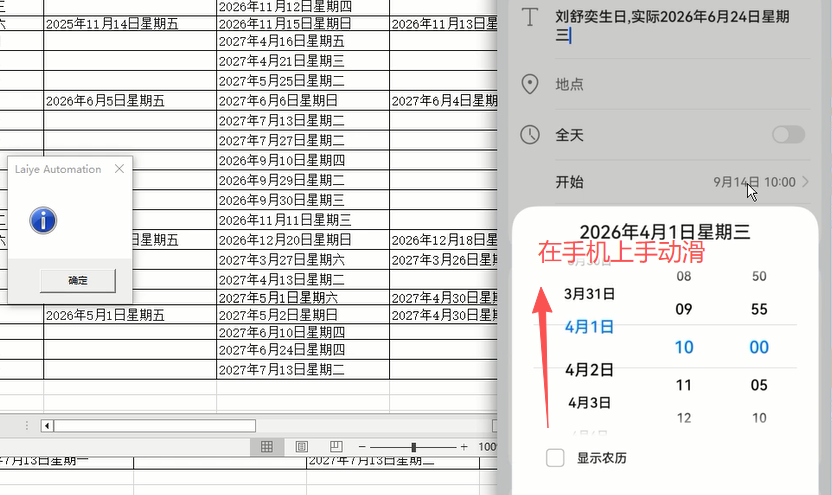Click the clock icon beside 全天

click(x=530, y=135)
